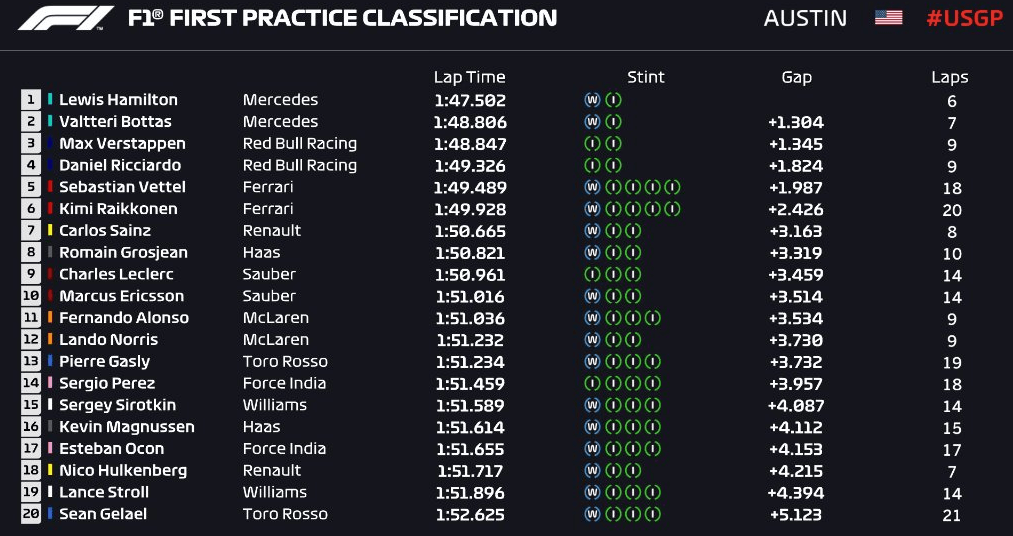Click the yellow Renault color bar beside Sainz
This screenshot has height=536, width=1013.
[50, 231]
